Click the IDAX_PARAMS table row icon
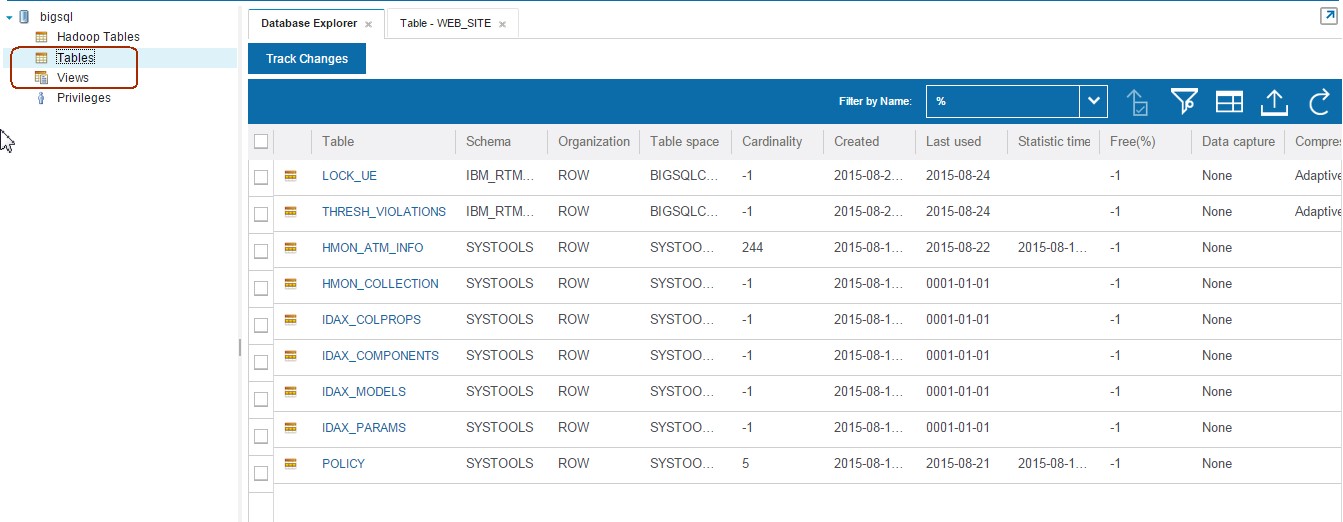The width and height of the screenshot is (1343, 522). [x=291, y=427]
